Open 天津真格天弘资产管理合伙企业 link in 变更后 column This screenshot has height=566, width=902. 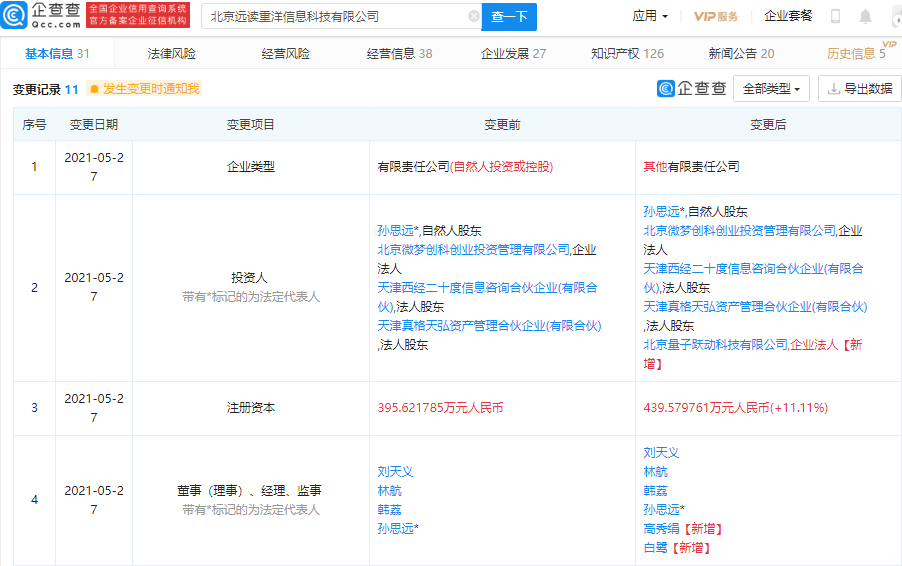[x=755, y=307]
